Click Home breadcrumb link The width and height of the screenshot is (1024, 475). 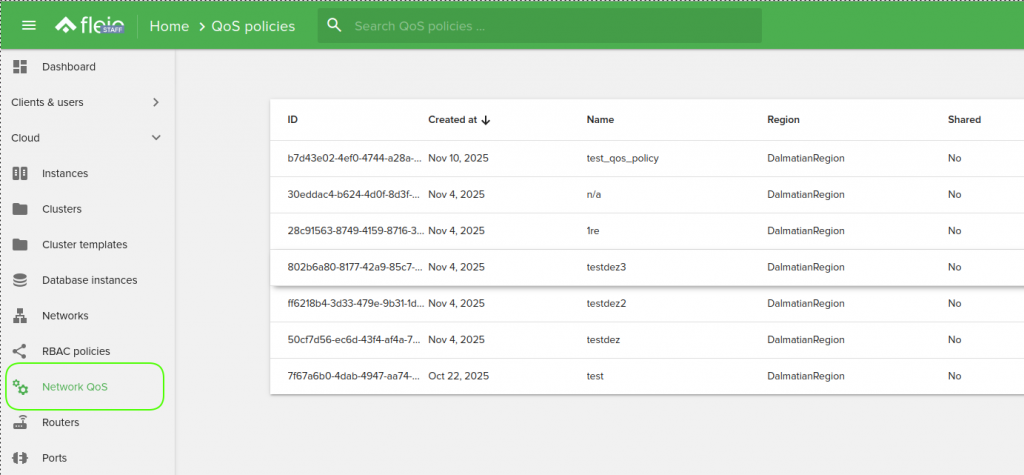pos(169,26)
